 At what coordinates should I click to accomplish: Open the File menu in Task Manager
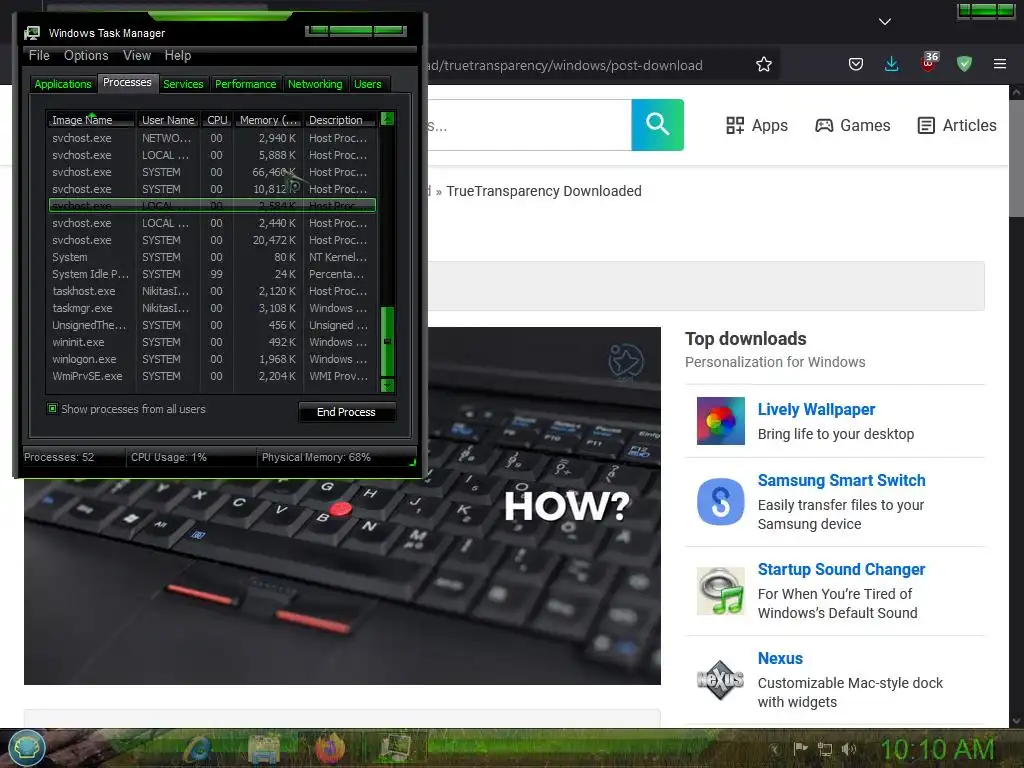tap(39, 56)
